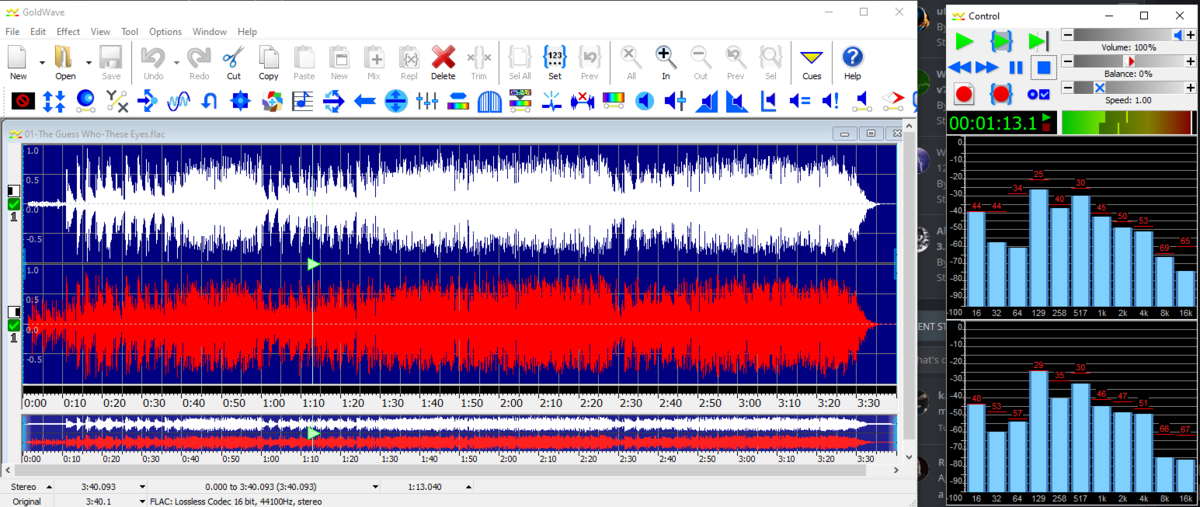1200x507 pixels.
Task: Open the View menu
Action: tap(100, 32)
